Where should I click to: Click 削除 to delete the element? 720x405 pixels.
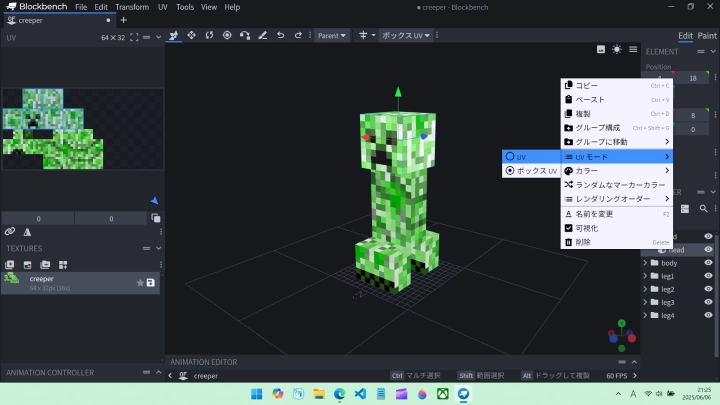click(x=584, y=242)
